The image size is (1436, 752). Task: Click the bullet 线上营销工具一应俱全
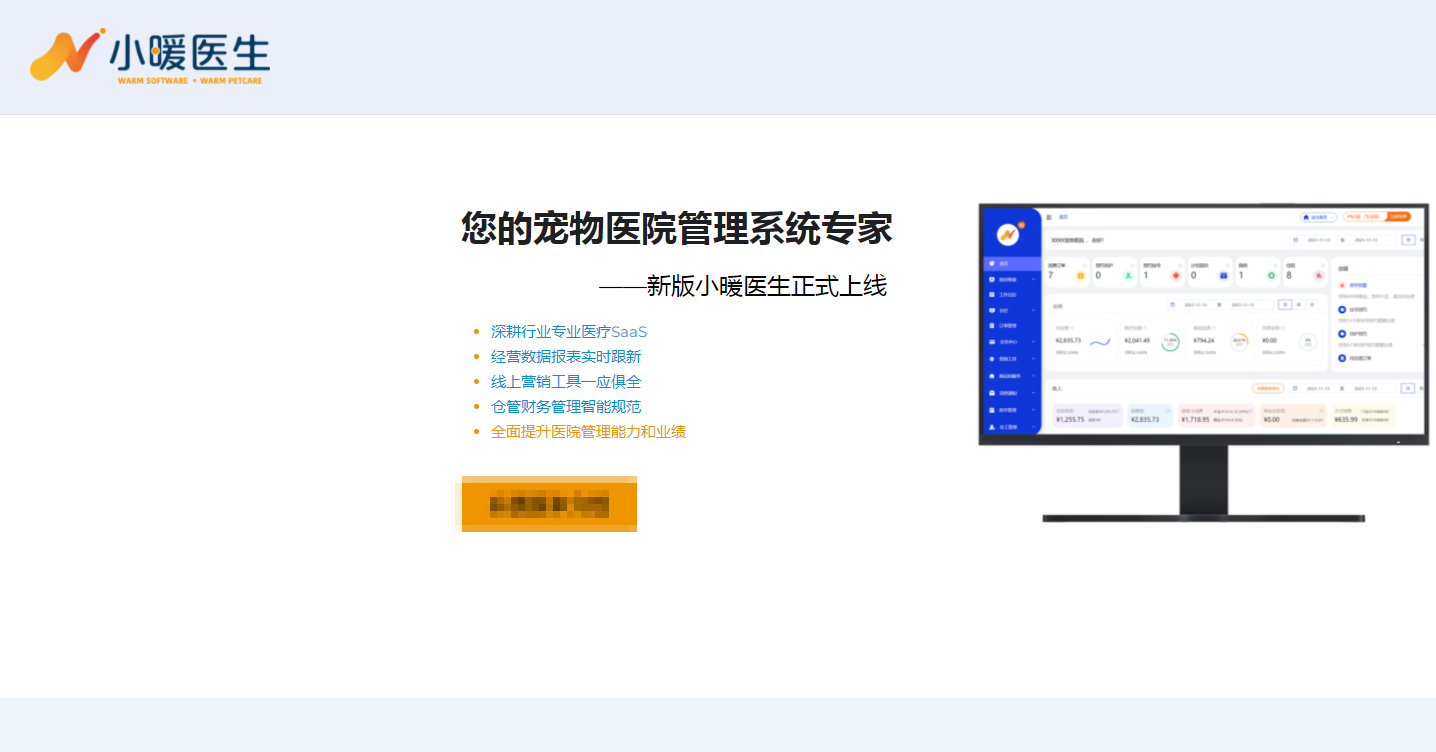pos(566,382)
